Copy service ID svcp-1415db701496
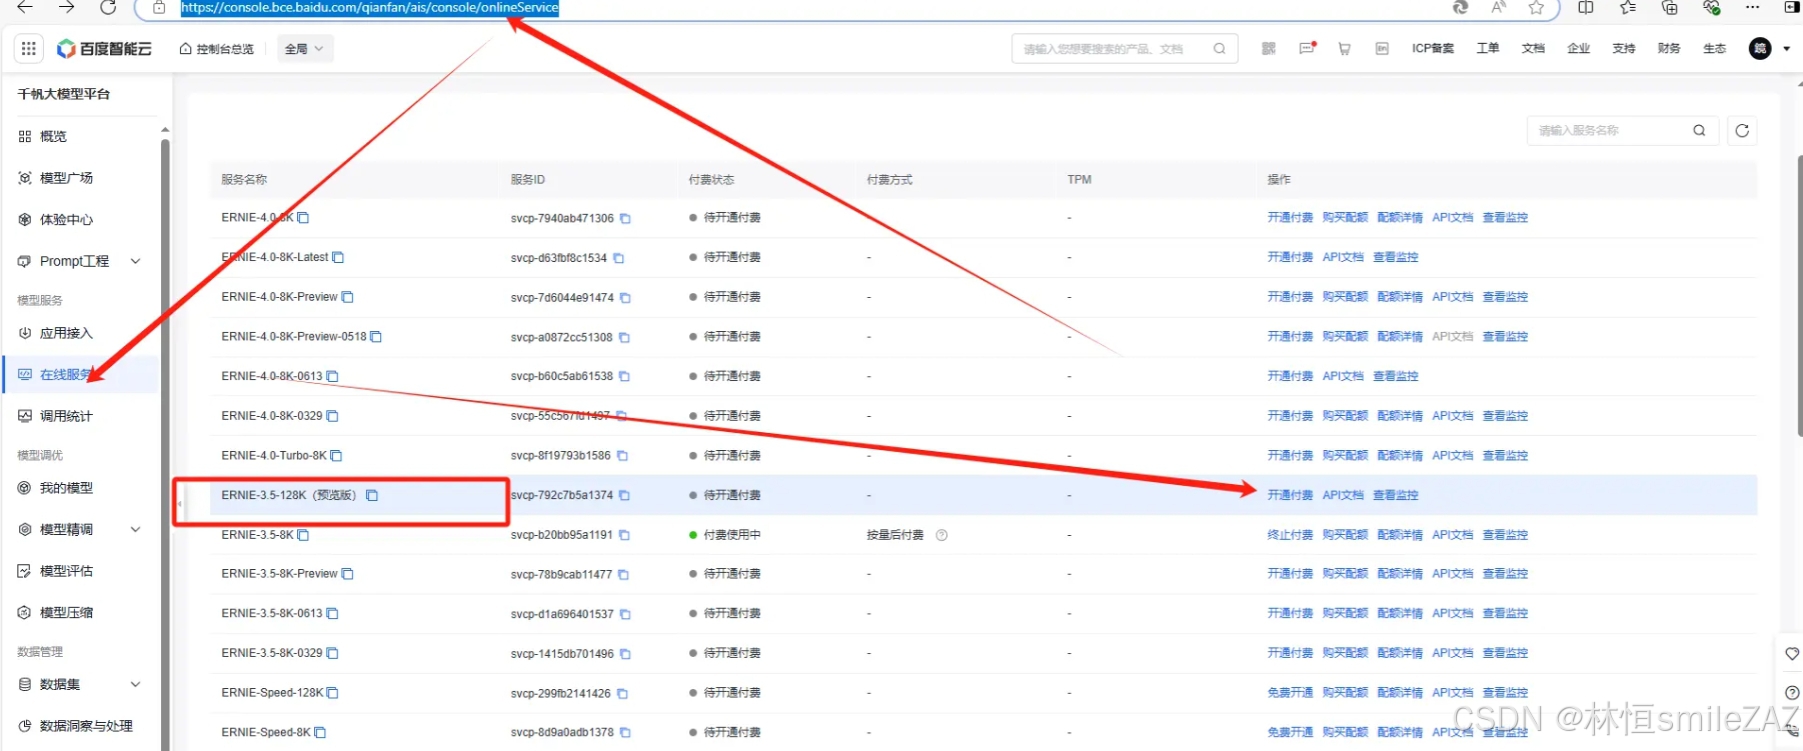Screen dimensions: 1803x751 [625, 654]
